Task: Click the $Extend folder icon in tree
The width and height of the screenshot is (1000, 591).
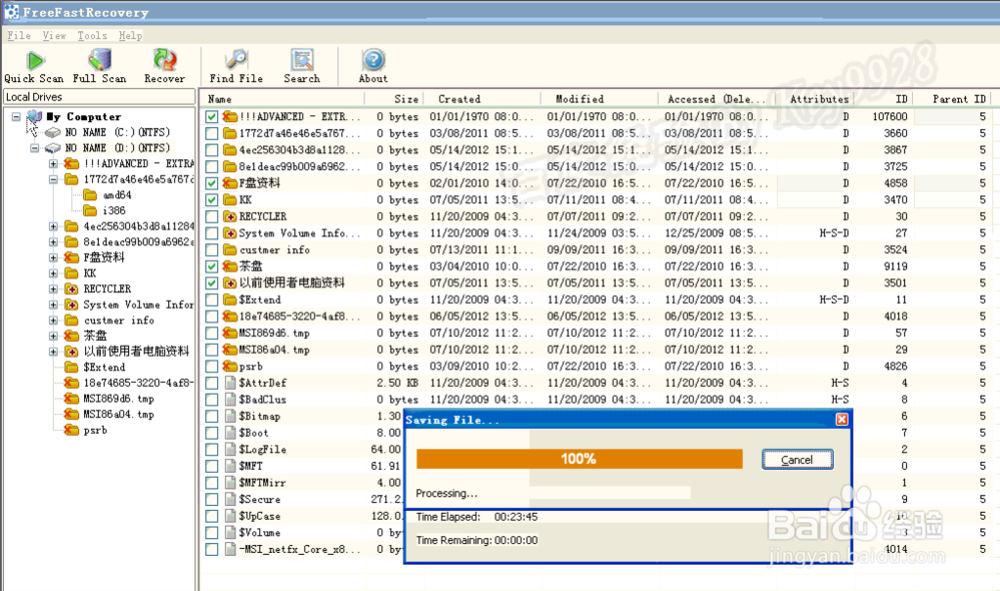Action: coord(71,367)
